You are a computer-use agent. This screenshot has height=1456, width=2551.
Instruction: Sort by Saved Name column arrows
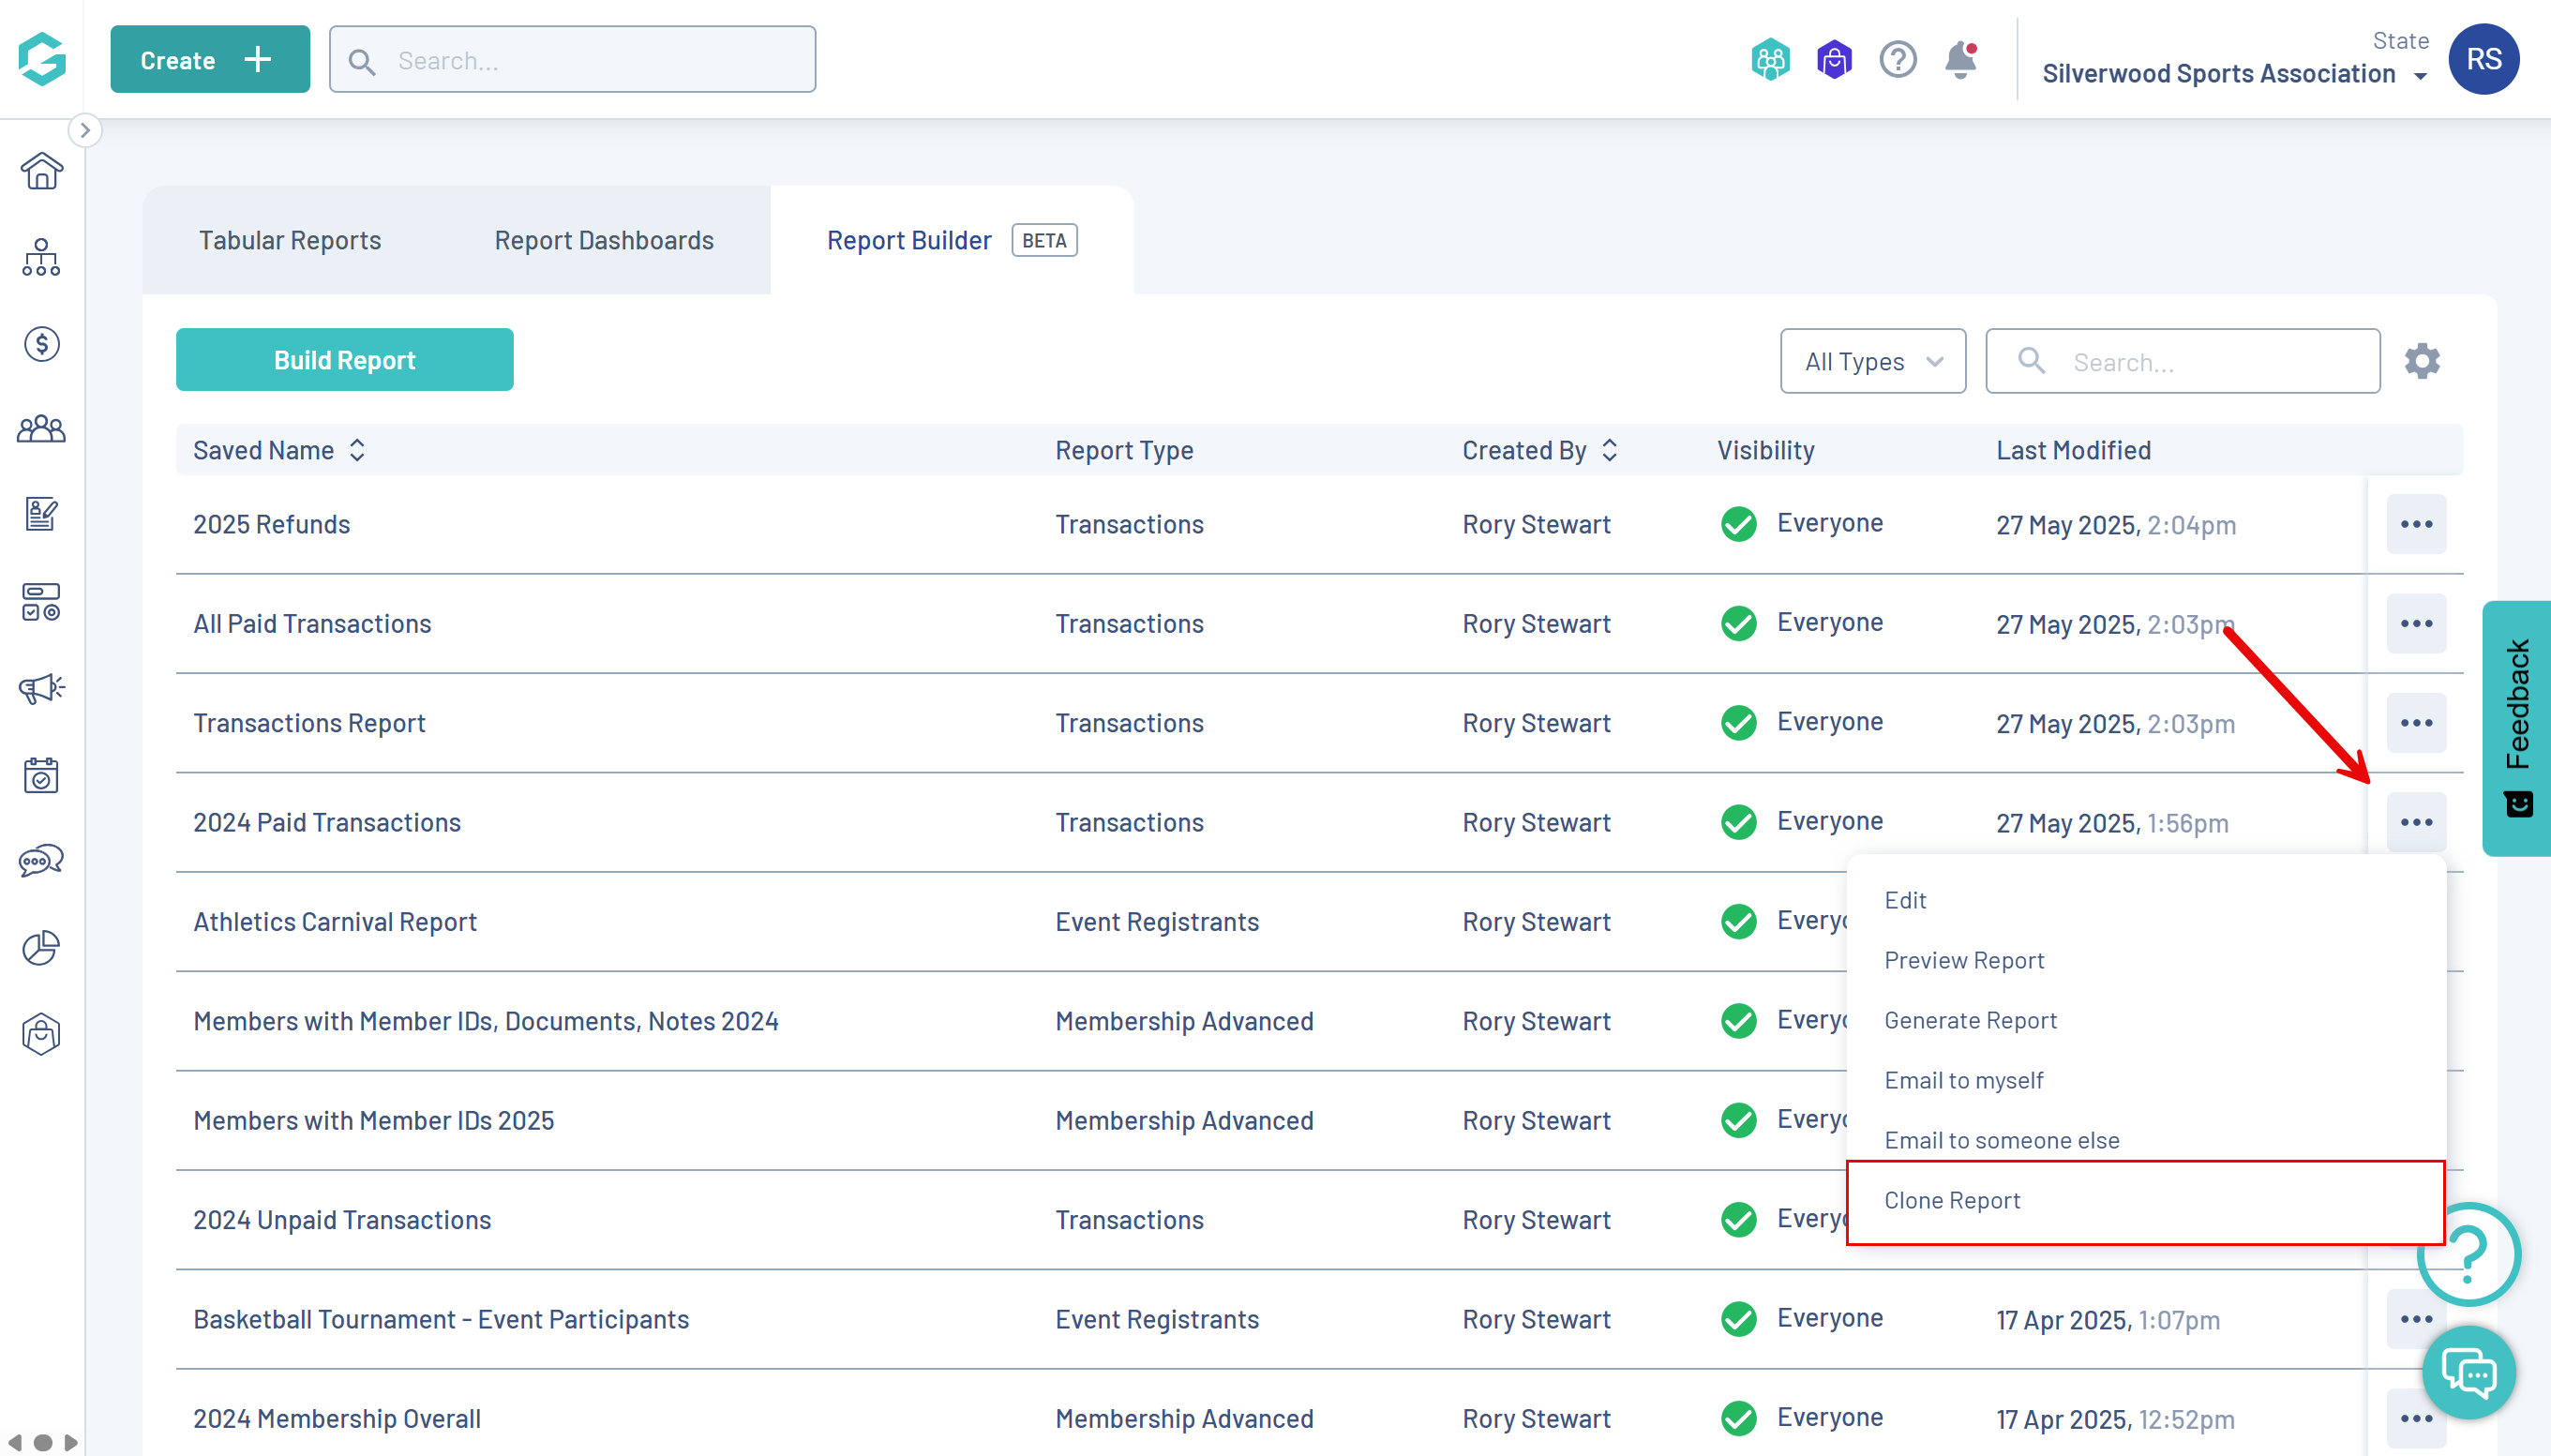[357, 450]
